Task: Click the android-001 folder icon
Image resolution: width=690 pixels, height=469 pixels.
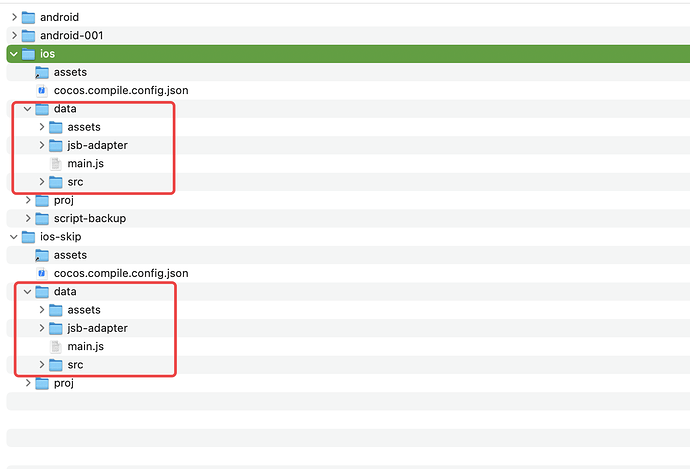Action: tap(28, 36)
